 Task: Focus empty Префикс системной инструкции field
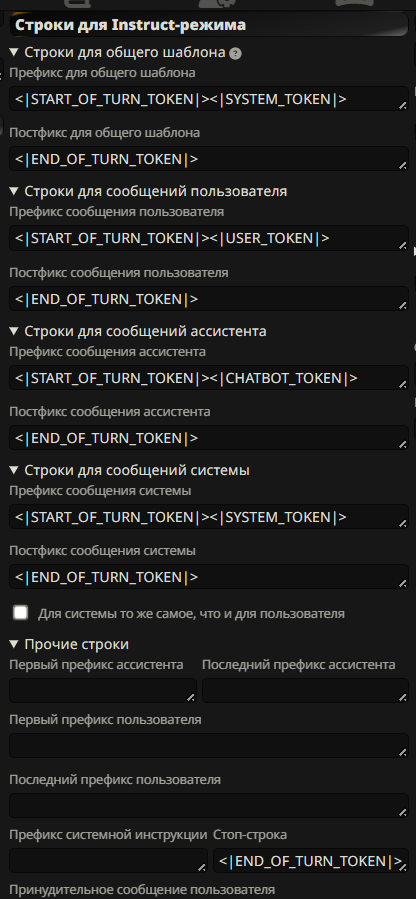click(108, 861)
